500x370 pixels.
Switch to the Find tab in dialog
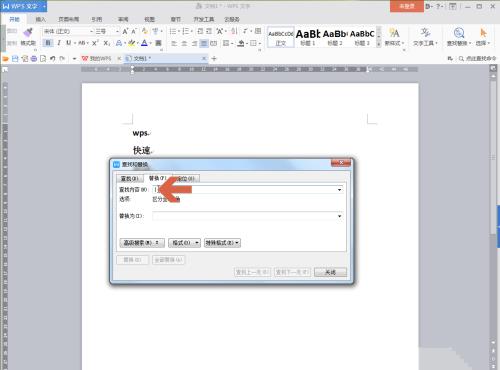point(129,179)
